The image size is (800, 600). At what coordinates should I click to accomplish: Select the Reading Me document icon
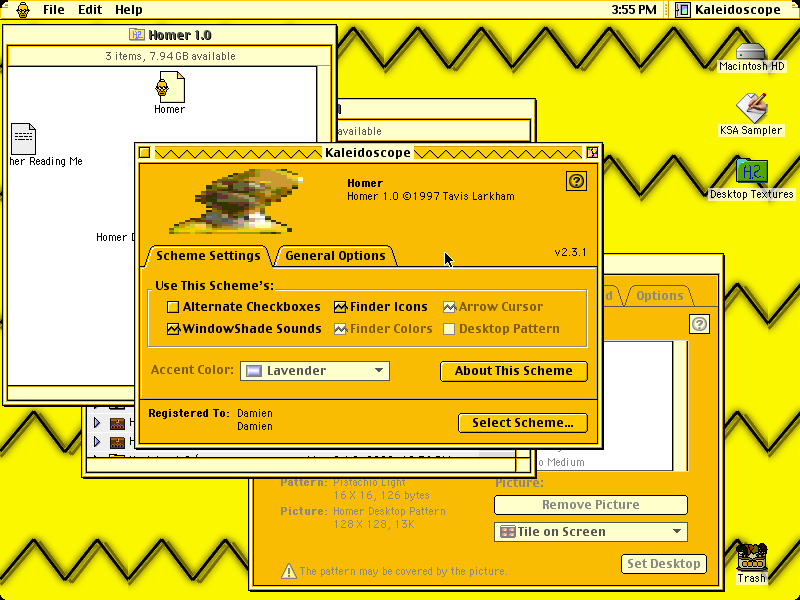[23, 139]
